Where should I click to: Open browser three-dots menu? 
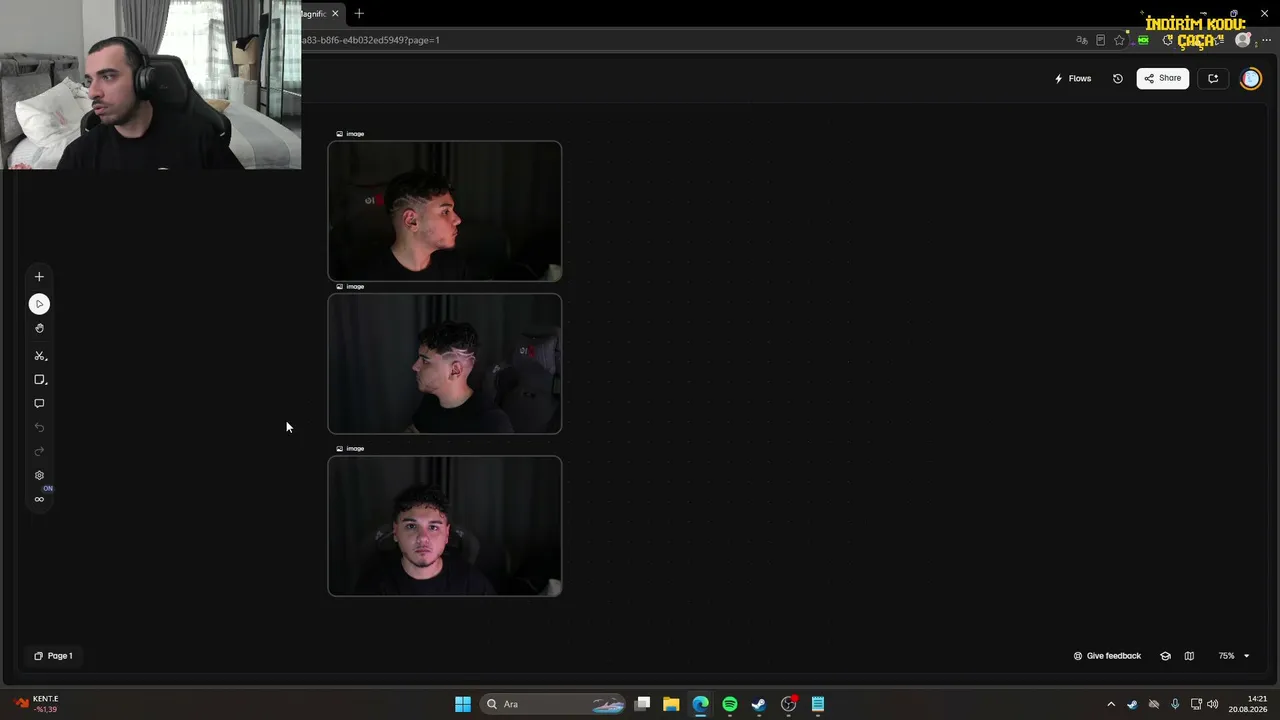pyautogui.click(x=1266, y=40)
